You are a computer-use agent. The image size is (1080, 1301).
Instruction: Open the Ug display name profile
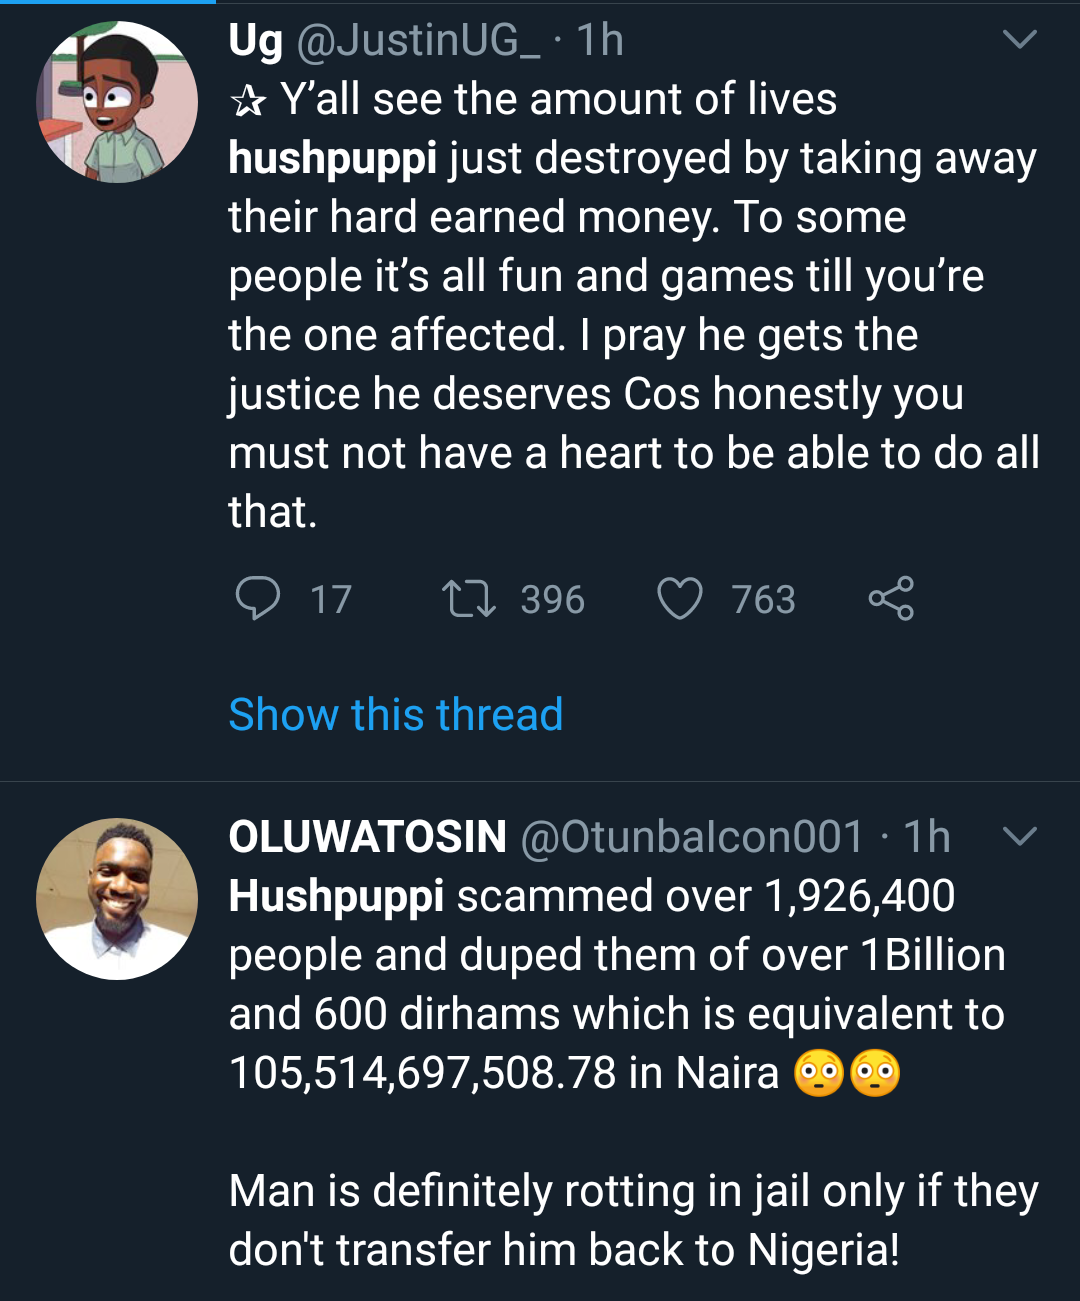pos(255,41)
